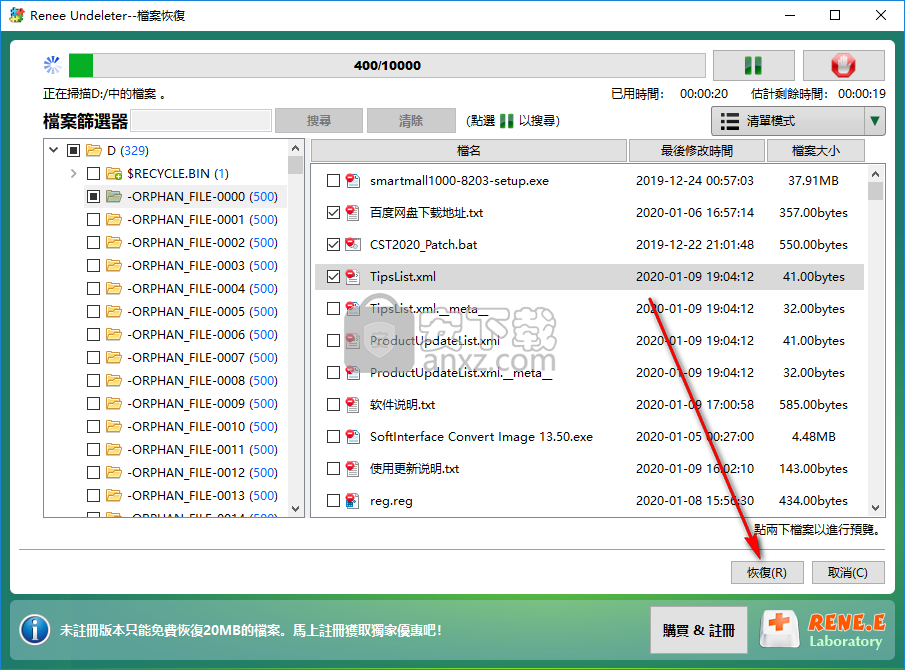Click the 購買 & 註冊 button

click(x=698, y=630)
